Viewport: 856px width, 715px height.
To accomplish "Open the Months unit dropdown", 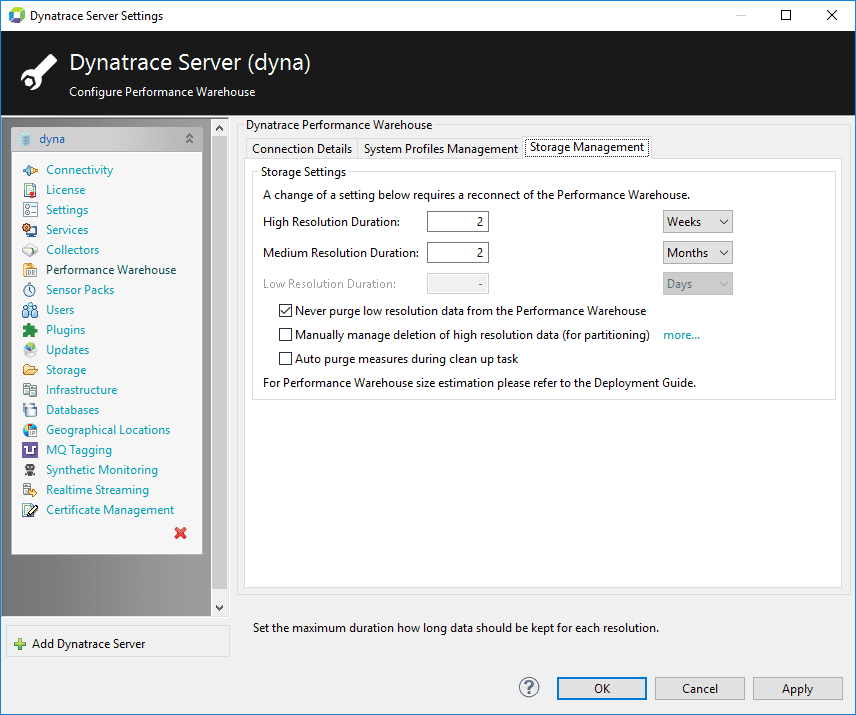I will pos(698,253).
